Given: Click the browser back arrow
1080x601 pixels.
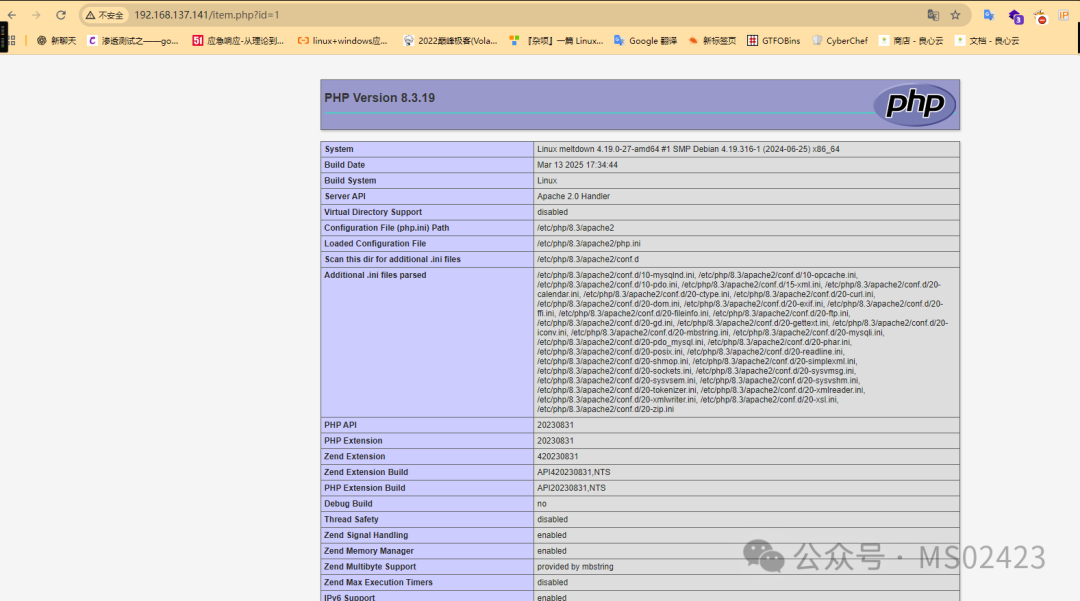Looking at the screenshot, I should pos(12,15).
